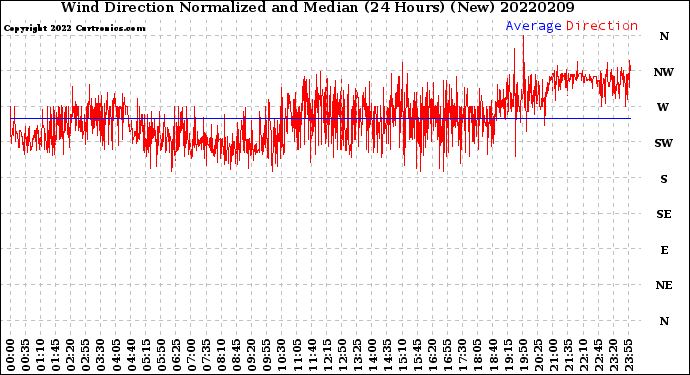Screen dimensions: 690x375
Task: Click the 21:00 time axis label
Action: point(553,355)
